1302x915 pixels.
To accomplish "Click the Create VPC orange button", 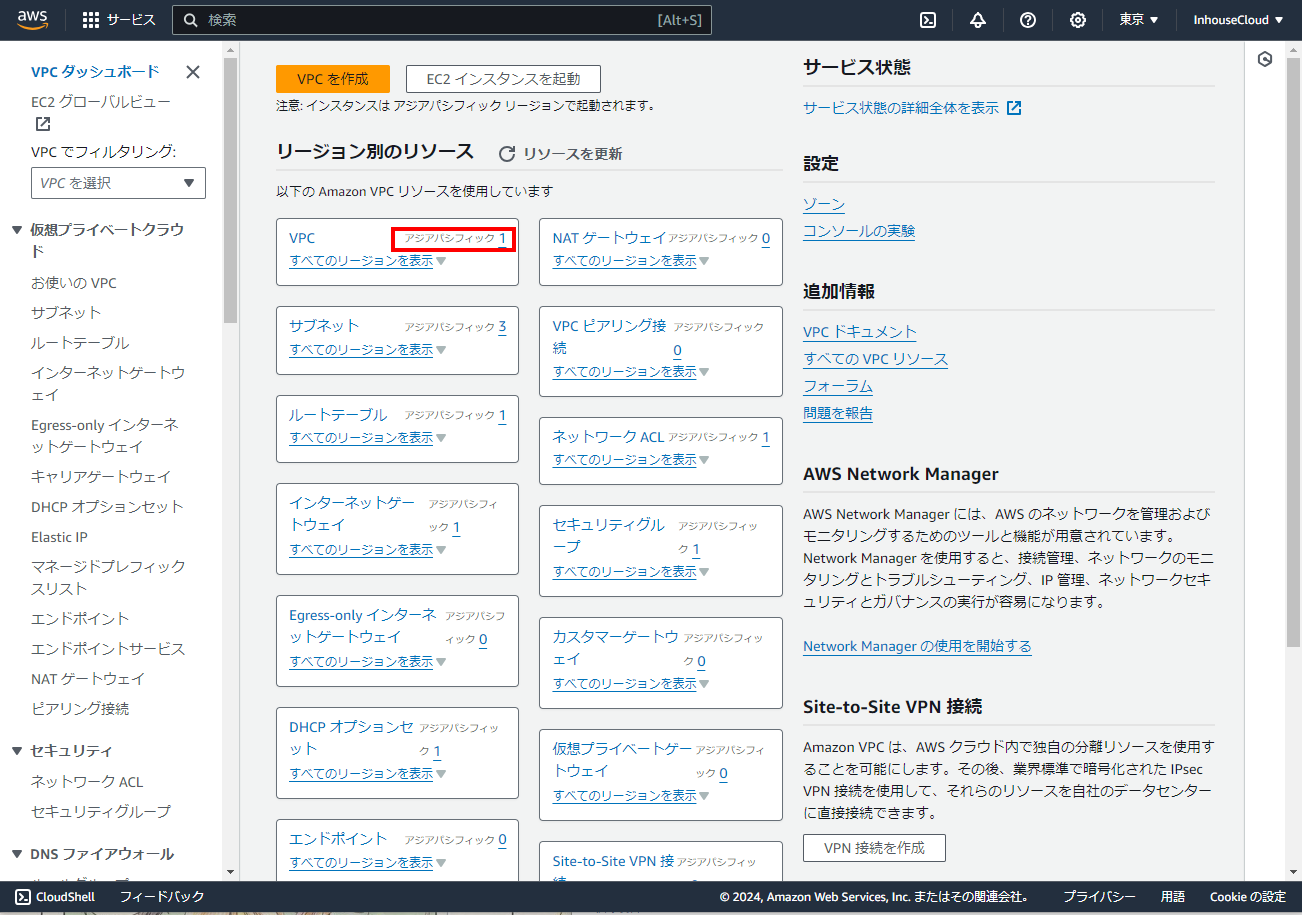I will click(333, 79).
